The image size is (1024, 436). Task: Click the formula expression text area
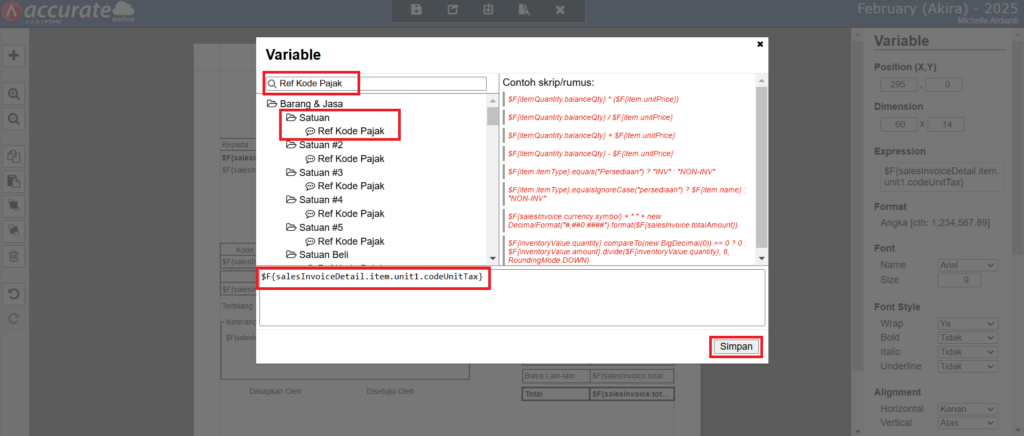[510, 305]
